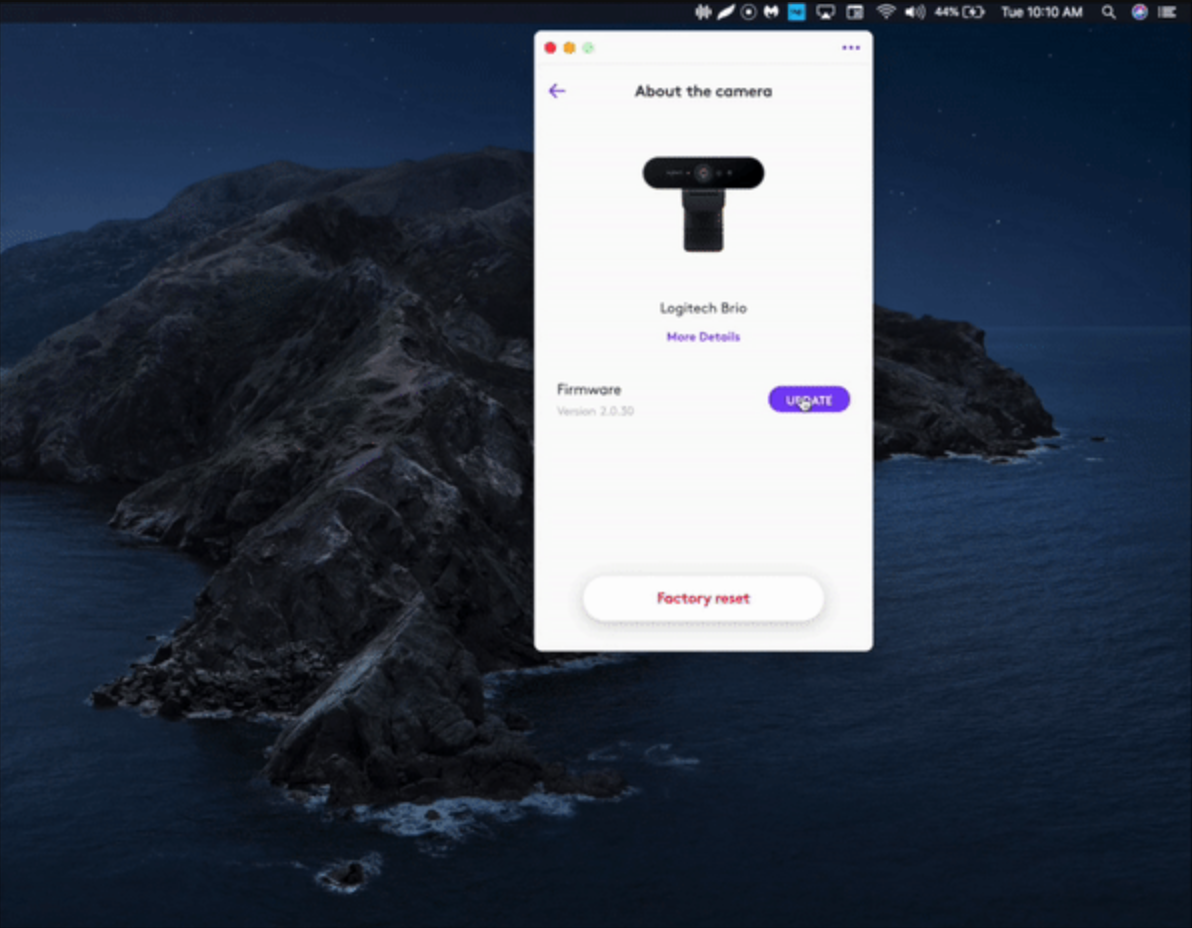This screenshot has height=928, width=1192.
Task: Click the "Logitech Brio" device name
Action: pyautogui.click(x=703, y=308)
